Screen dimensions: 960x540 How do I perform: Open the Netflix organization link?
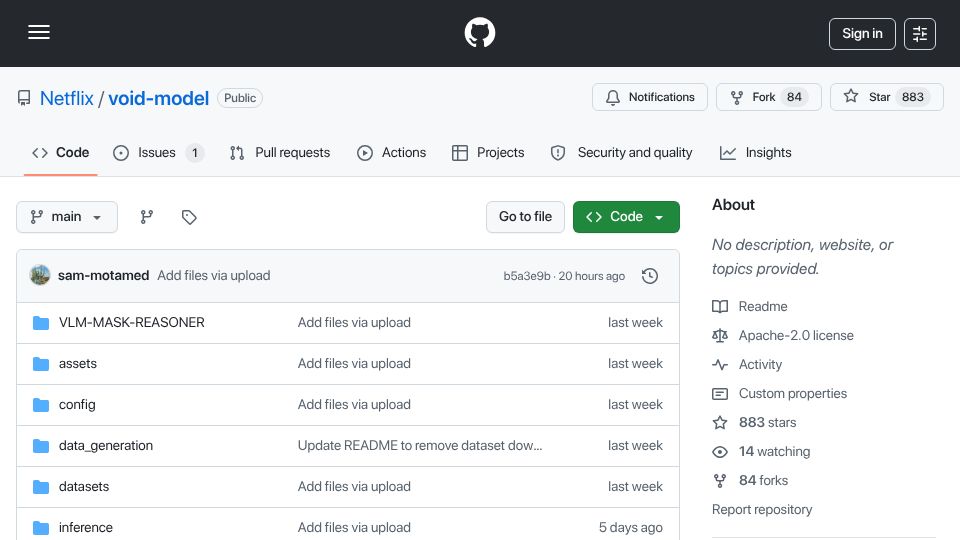(67, 98)
